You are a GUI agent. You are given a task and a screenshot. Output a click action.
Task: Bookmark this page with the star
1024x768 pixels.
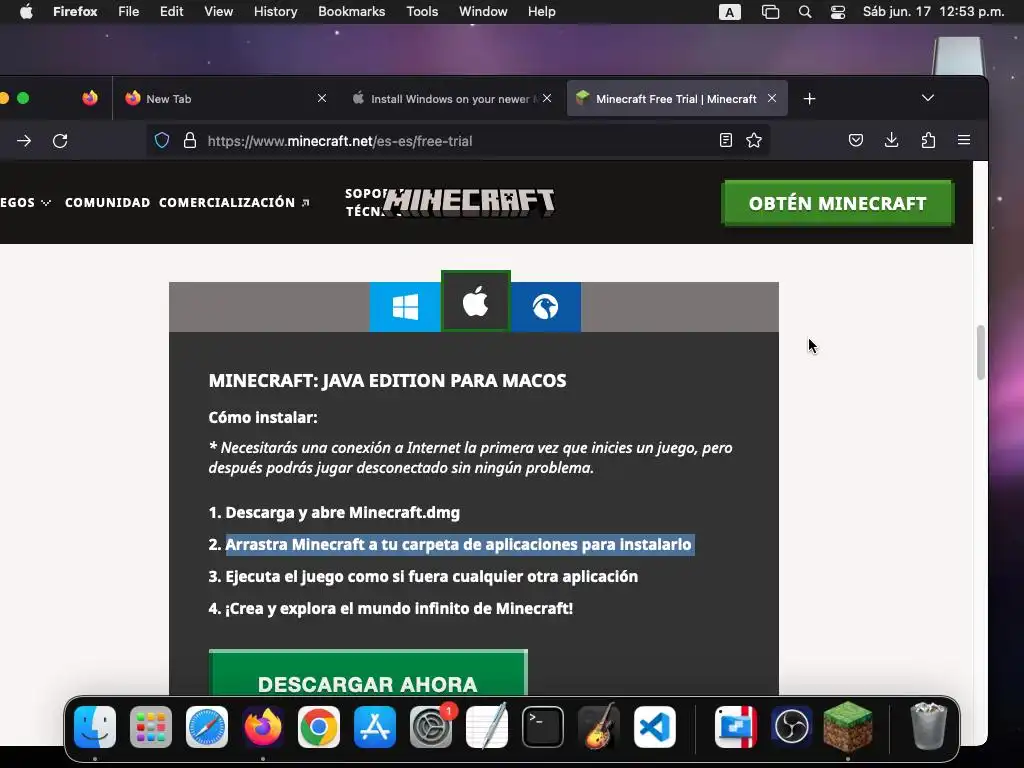click(x=754, y=140)
